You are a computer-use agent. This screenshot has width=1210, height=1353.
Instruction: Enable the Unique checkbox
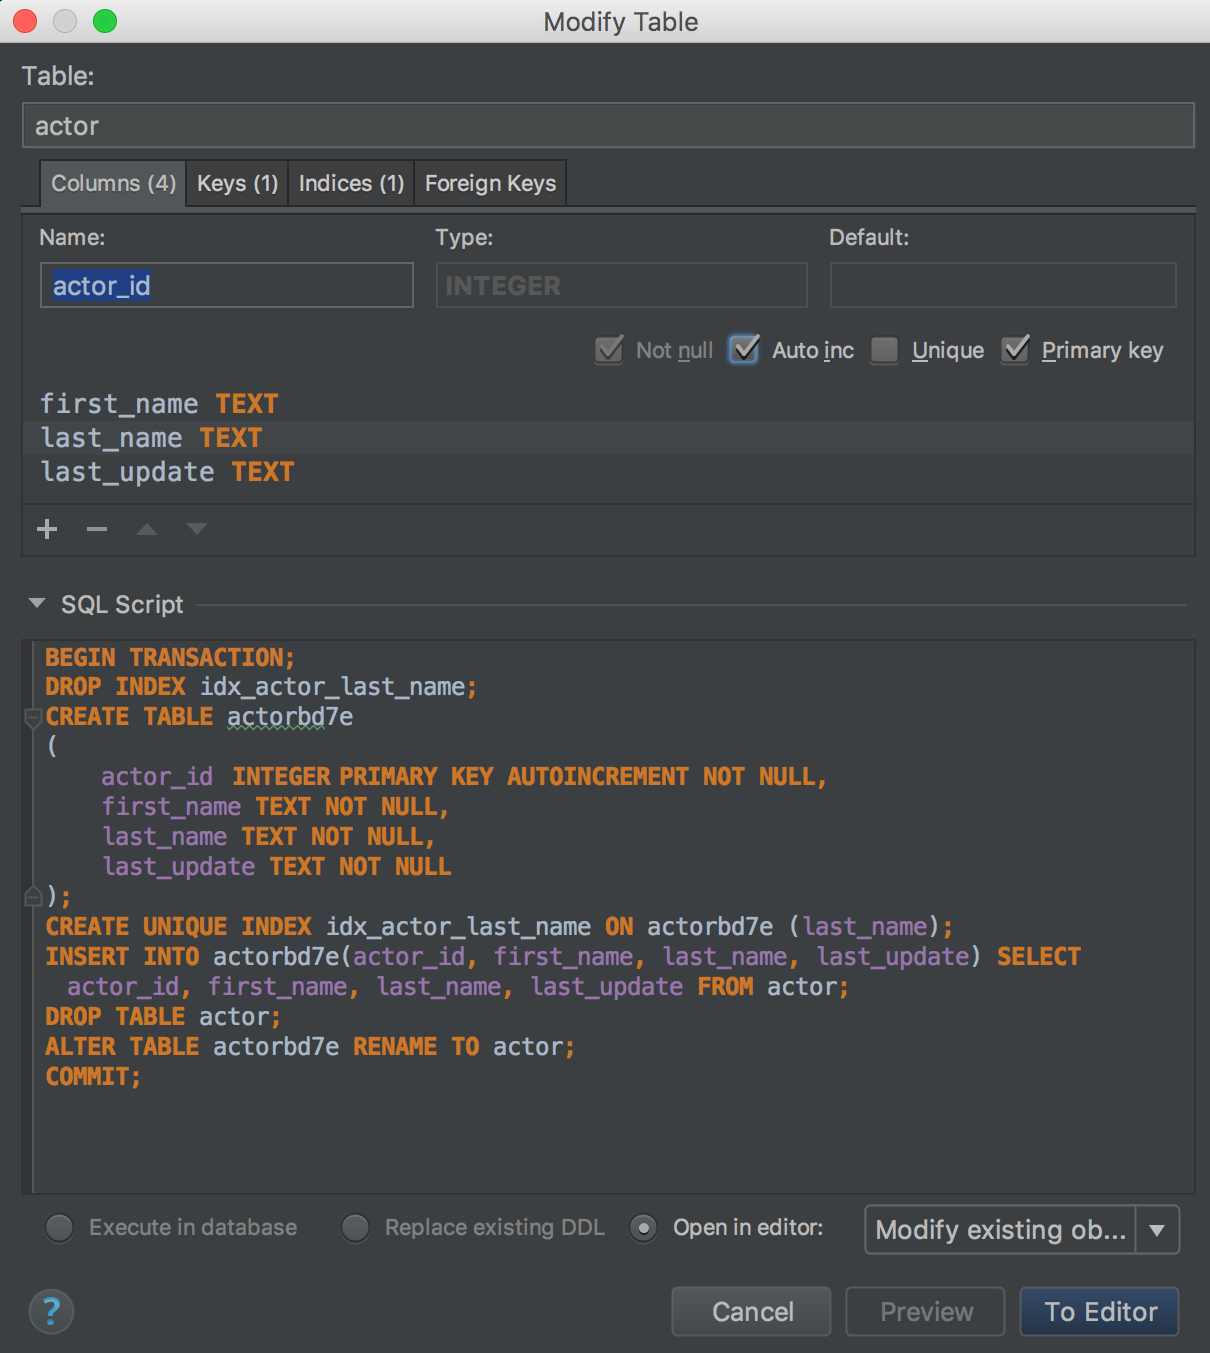coord(884,350)
